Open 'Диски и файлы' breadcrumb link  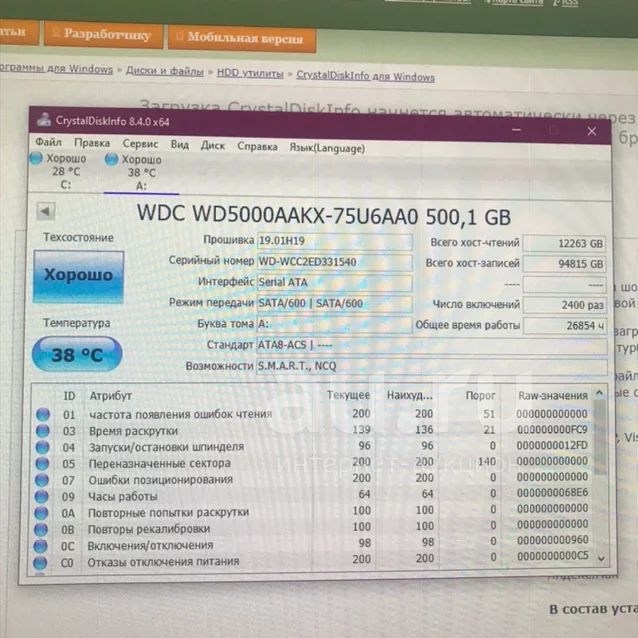[164, 71]
